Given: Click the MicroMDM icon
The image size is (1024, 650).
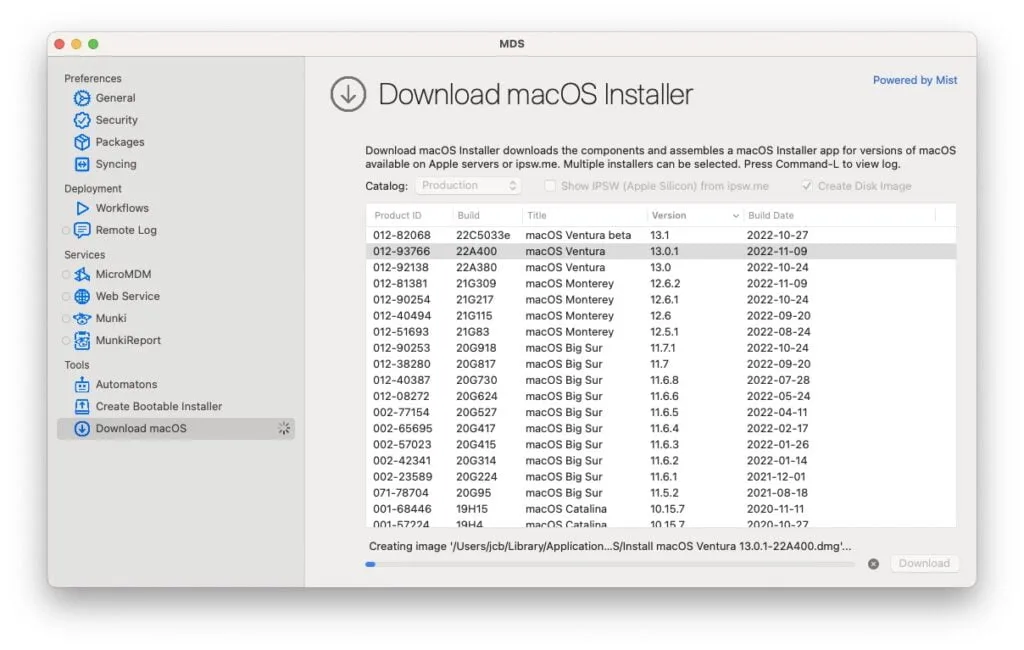Looking at the screenshot, I should coord(82,274).
